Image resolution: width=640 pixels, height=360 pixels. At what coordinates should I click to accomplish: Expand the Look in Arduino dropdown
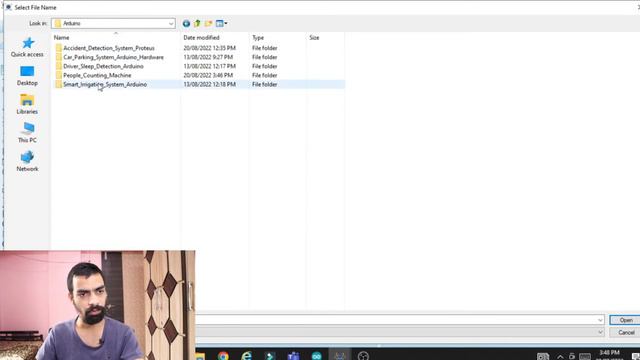point(171,24)
